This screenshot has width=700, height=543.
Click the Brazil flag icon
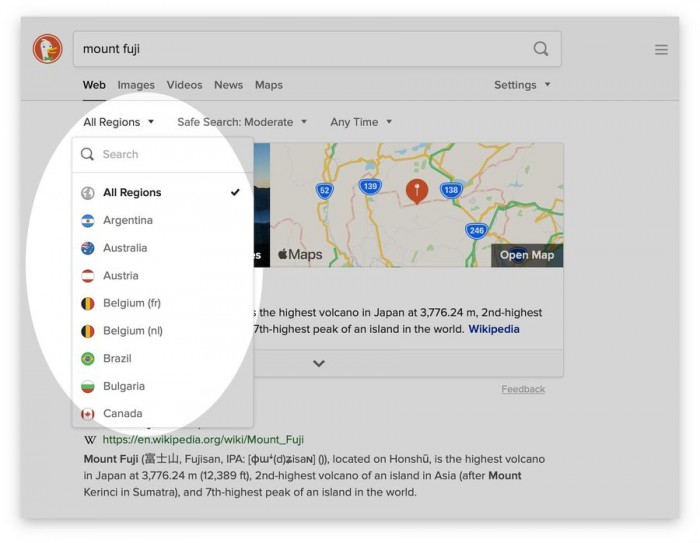tap(88, 359)
